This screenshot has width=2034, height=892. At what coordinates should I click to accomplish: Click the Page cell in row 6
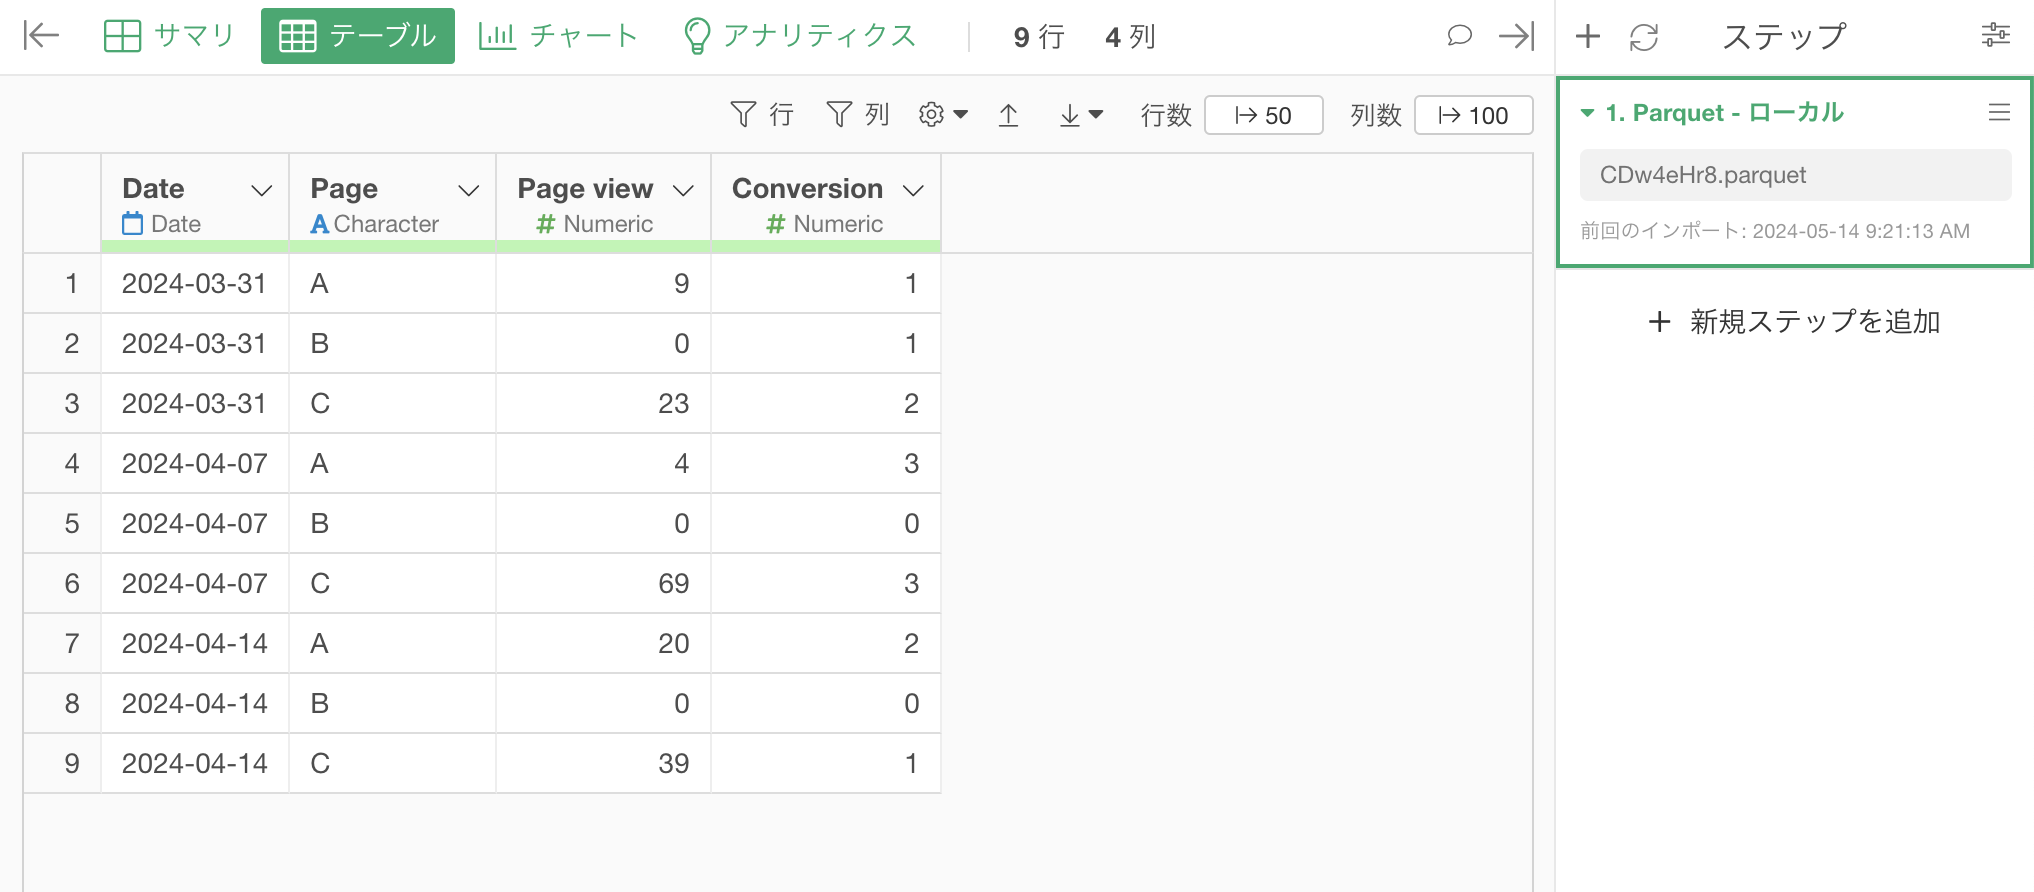pos(393,583)
